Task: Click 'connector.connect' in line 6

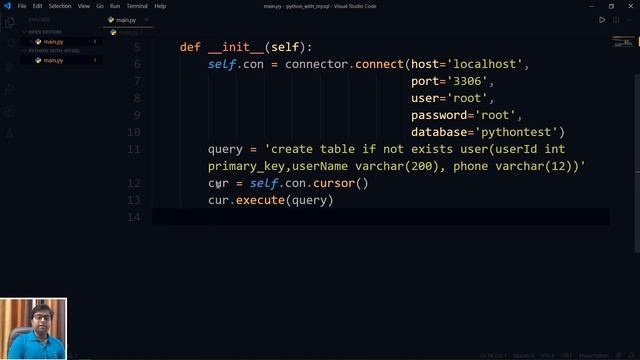Action: pyautogui.click(x=344, y=64)
